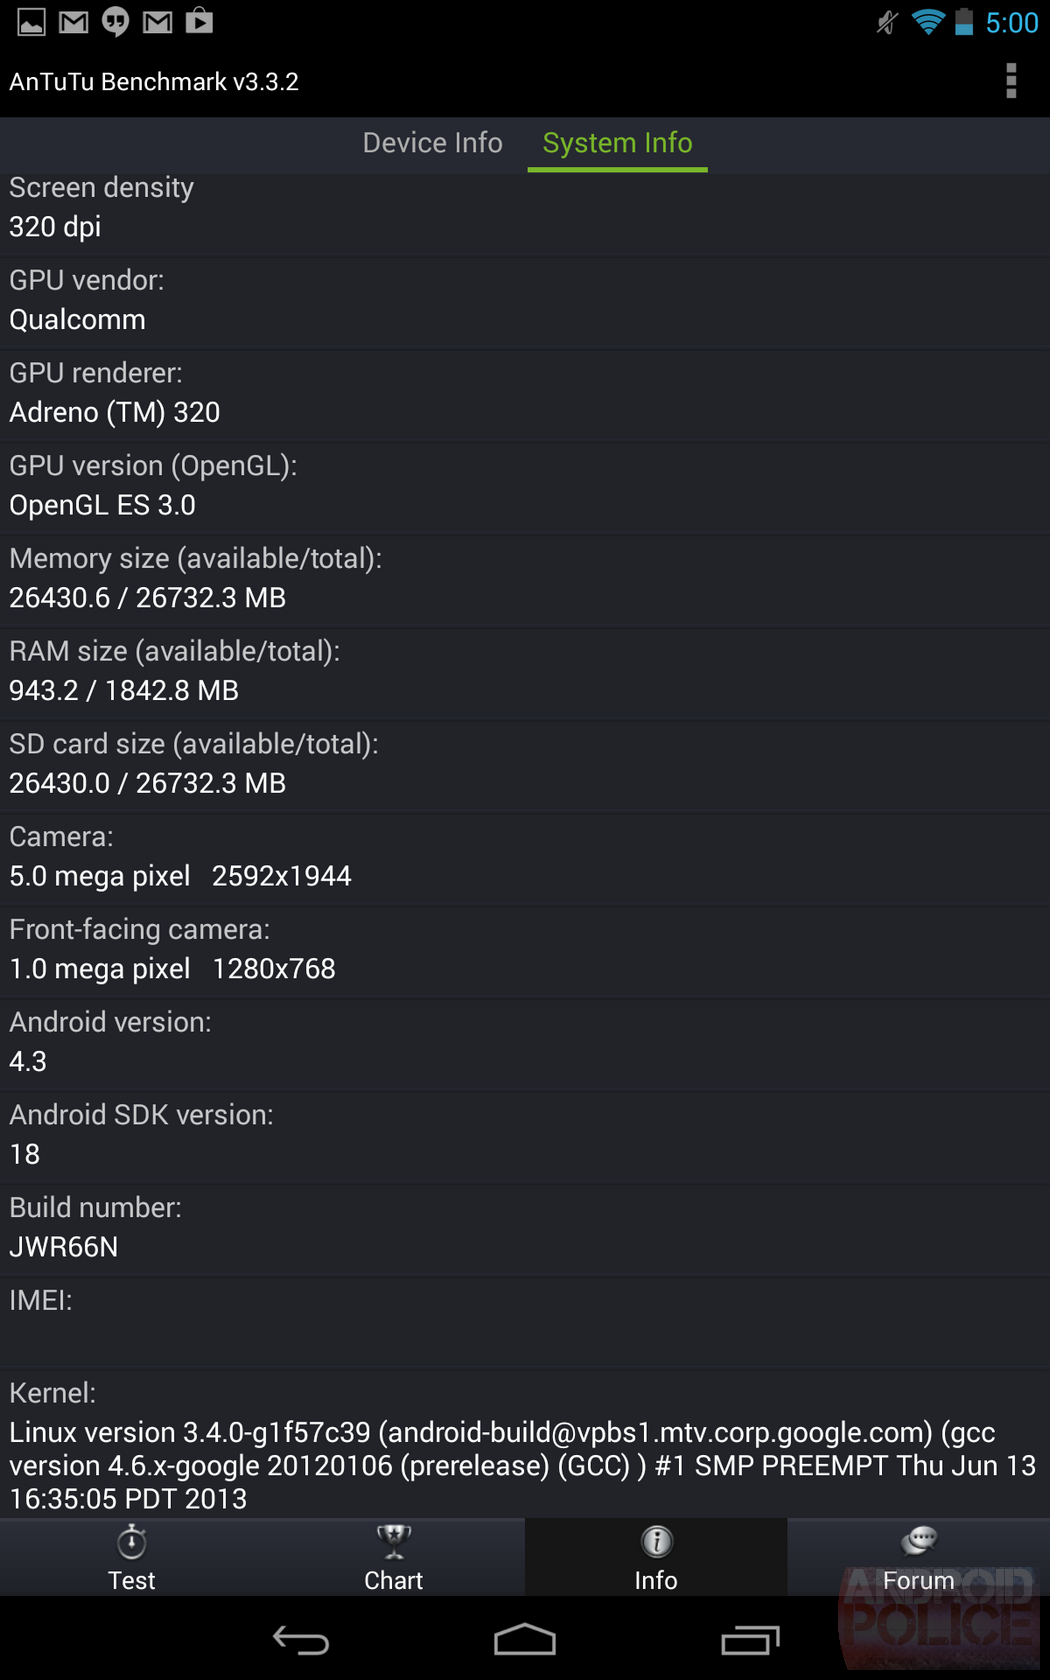Tap the battery status icon
This screenshot has width=1050, height=1680.
point(964,22)
